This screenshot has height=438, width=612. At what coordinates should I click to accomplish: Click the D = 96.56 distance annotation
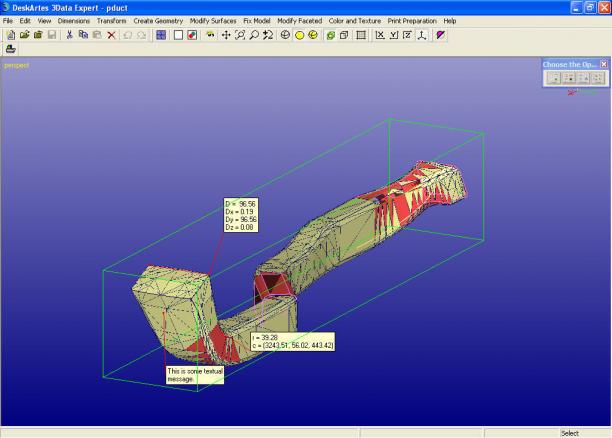(241, 215)
